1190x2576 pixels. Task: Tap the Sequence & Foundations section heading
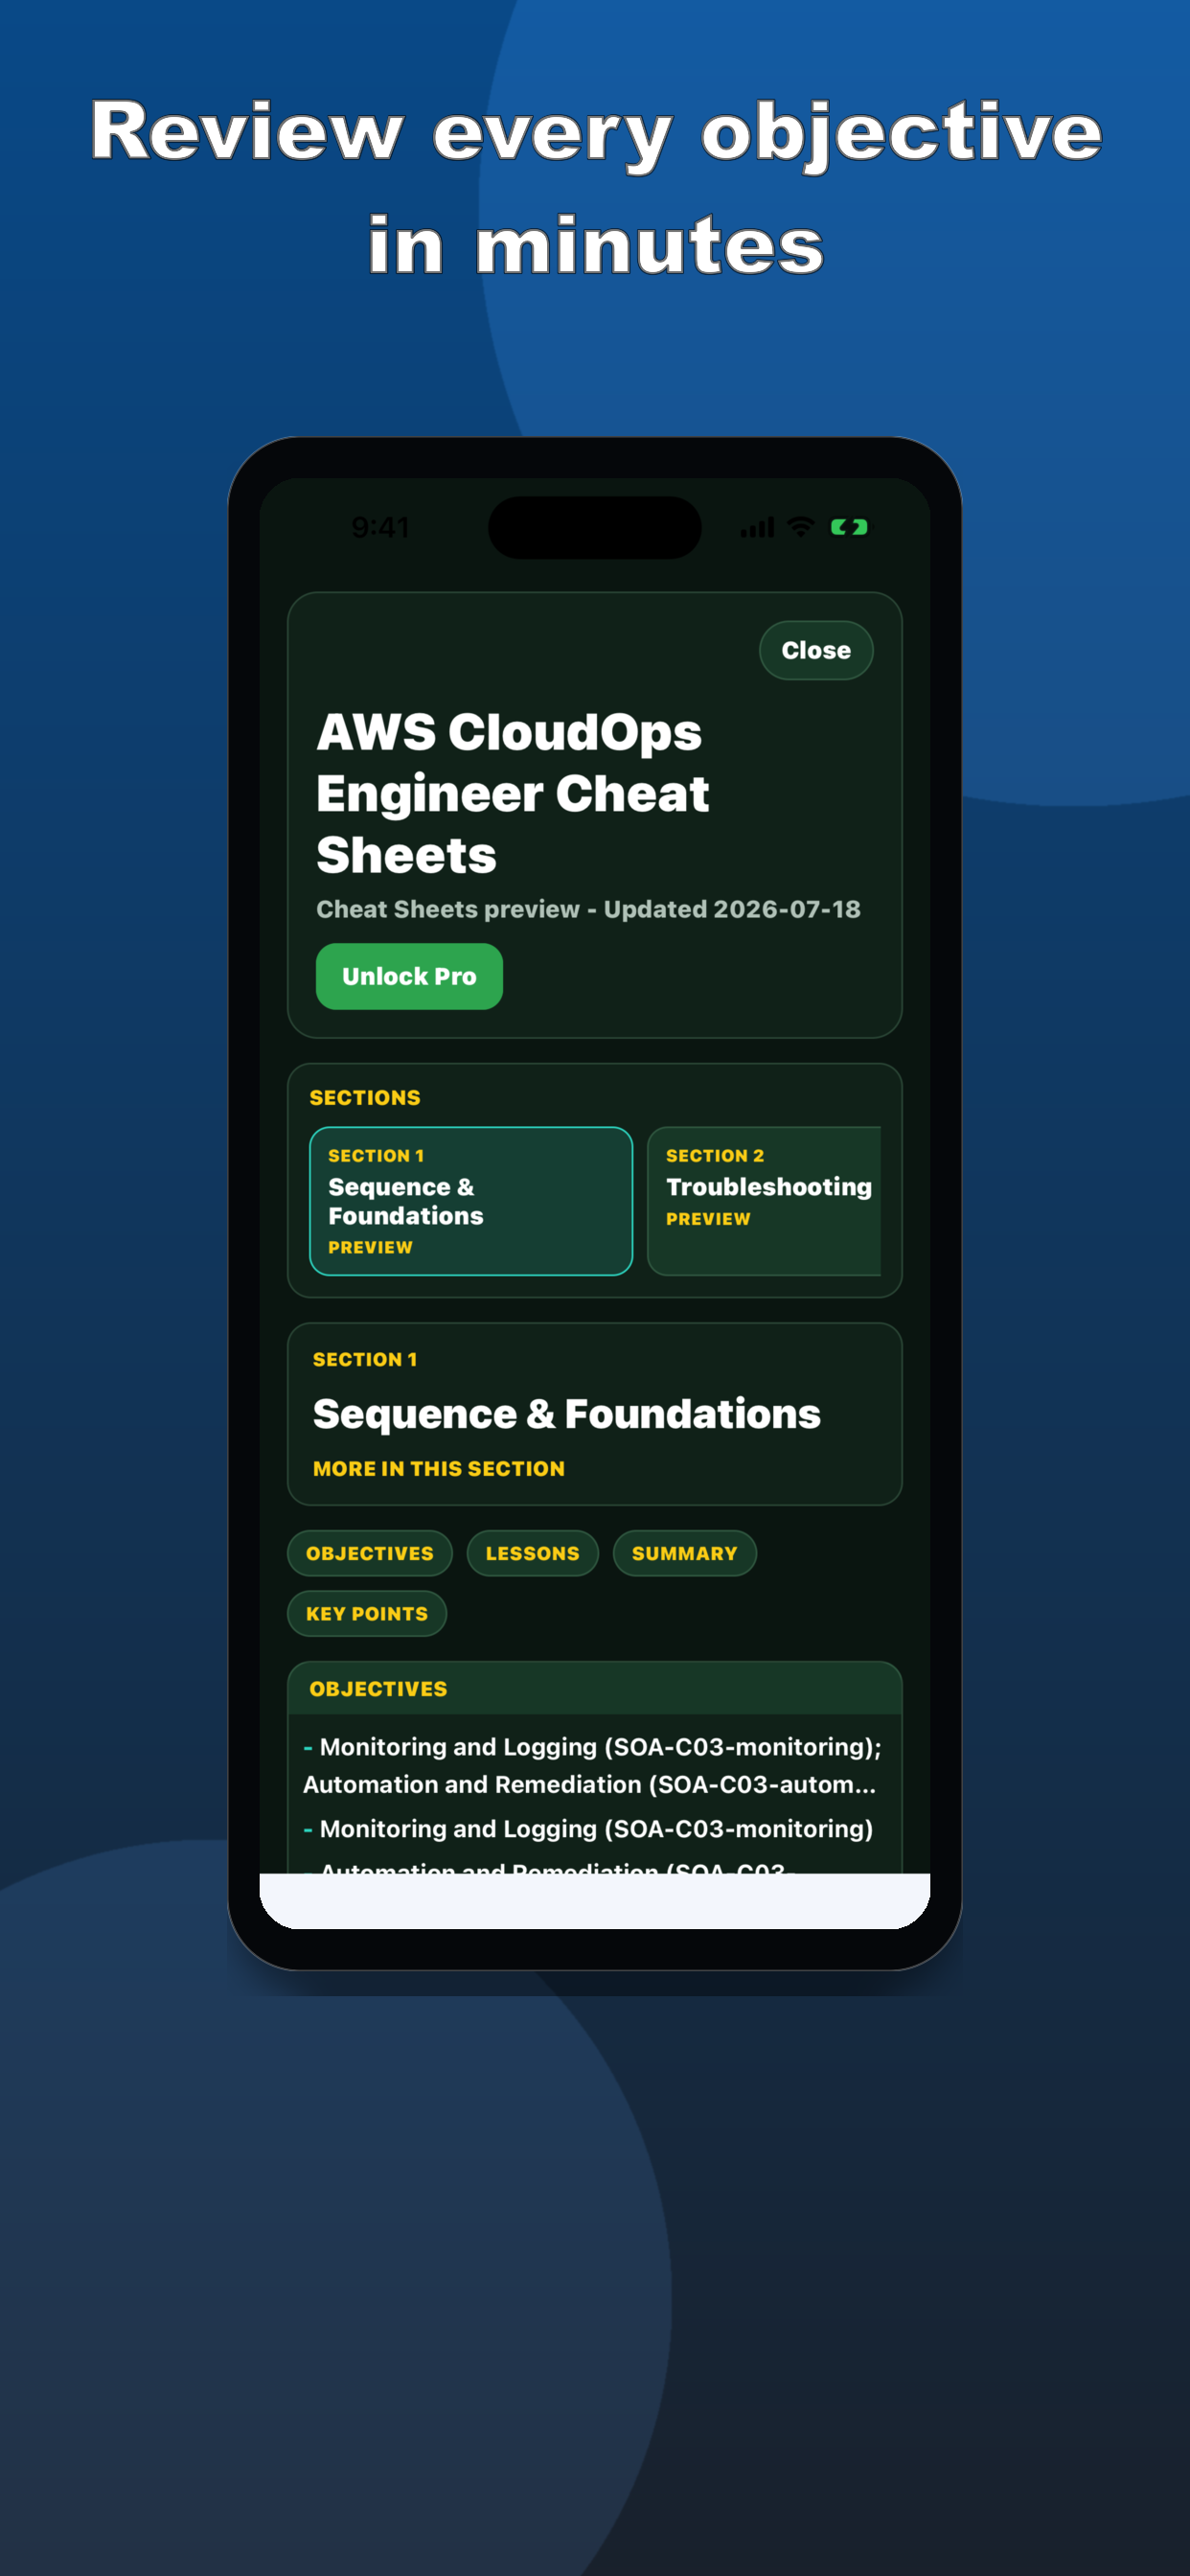(566, 1413)
